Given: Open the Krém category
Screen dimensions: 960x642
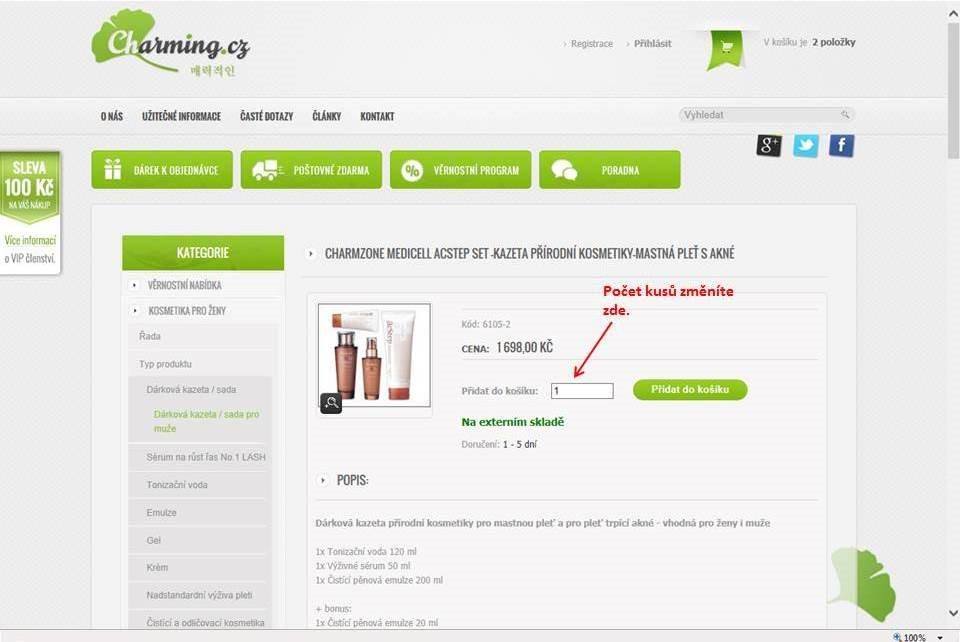Looking at the screenshot, I should pos(157,567).
